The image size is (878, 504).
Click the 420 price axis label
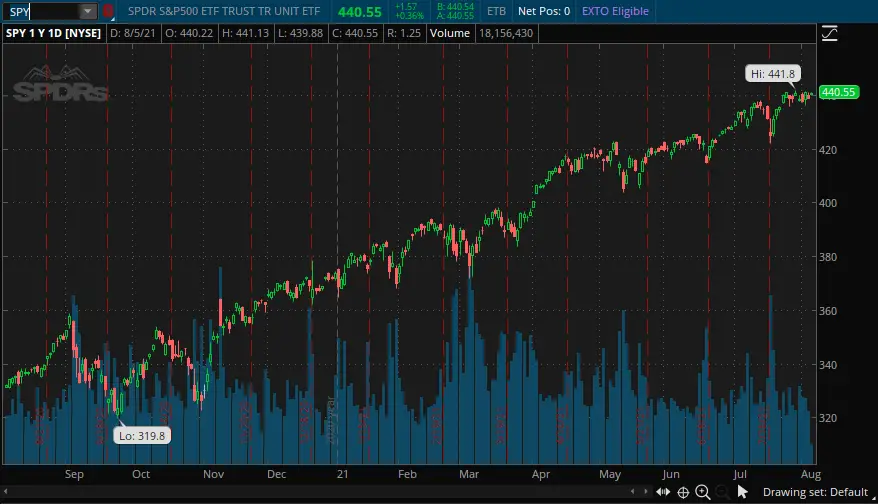pyautogui.click(x=828, y=150)
